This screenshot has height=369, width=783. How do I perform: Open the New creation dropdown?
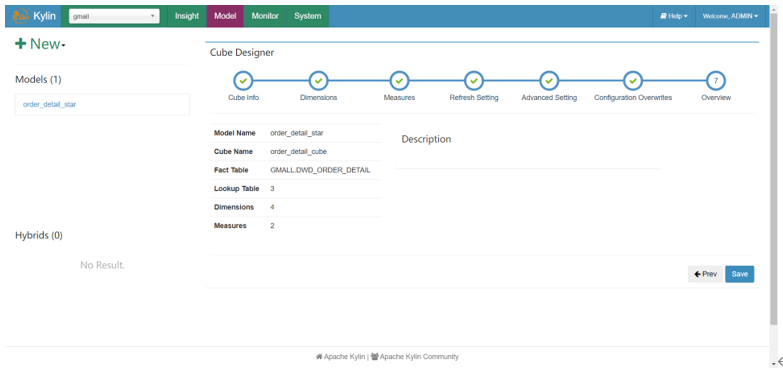(x=40, y=44)
